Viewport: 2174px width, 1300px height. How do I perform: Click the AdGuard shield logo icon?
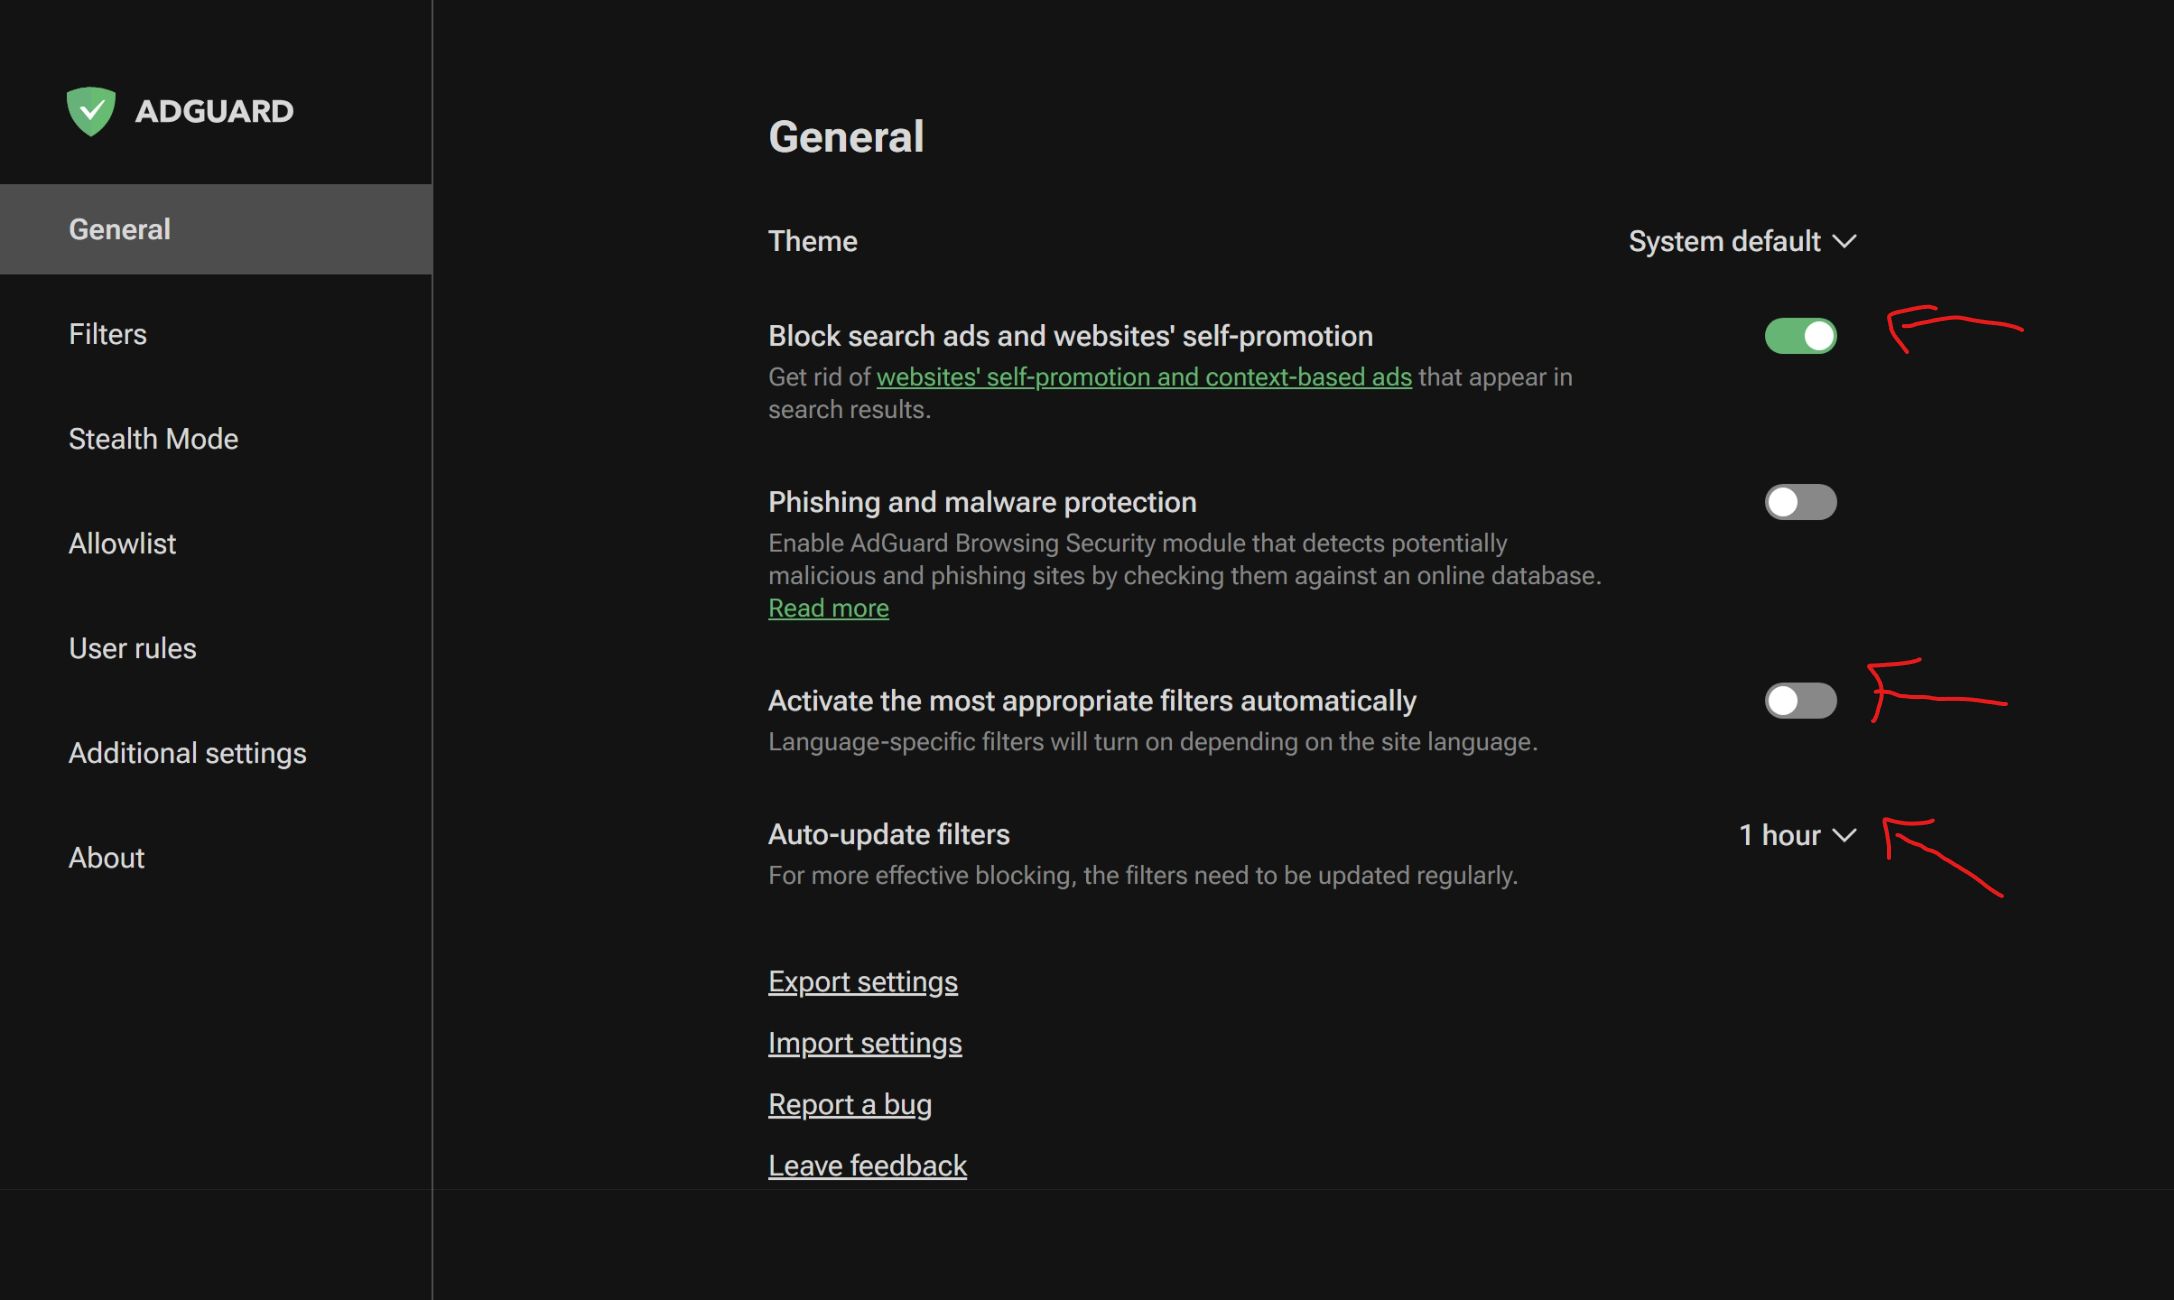[91, 111]
